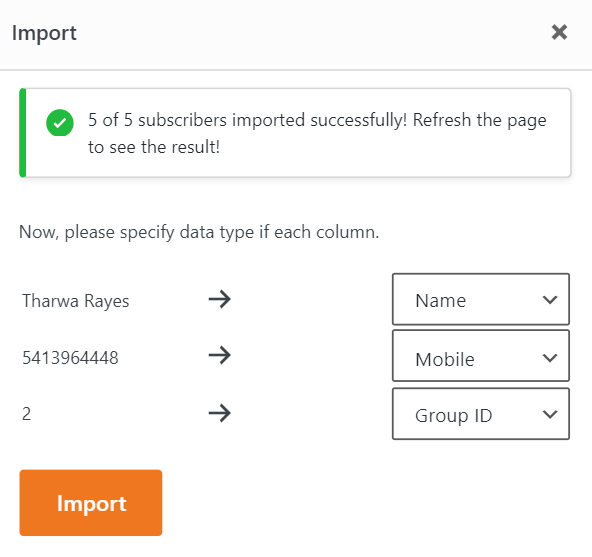The height and width of the screenshot is (557, 592).
Task: Click the sample group value 2
Action: pos(26,414)
